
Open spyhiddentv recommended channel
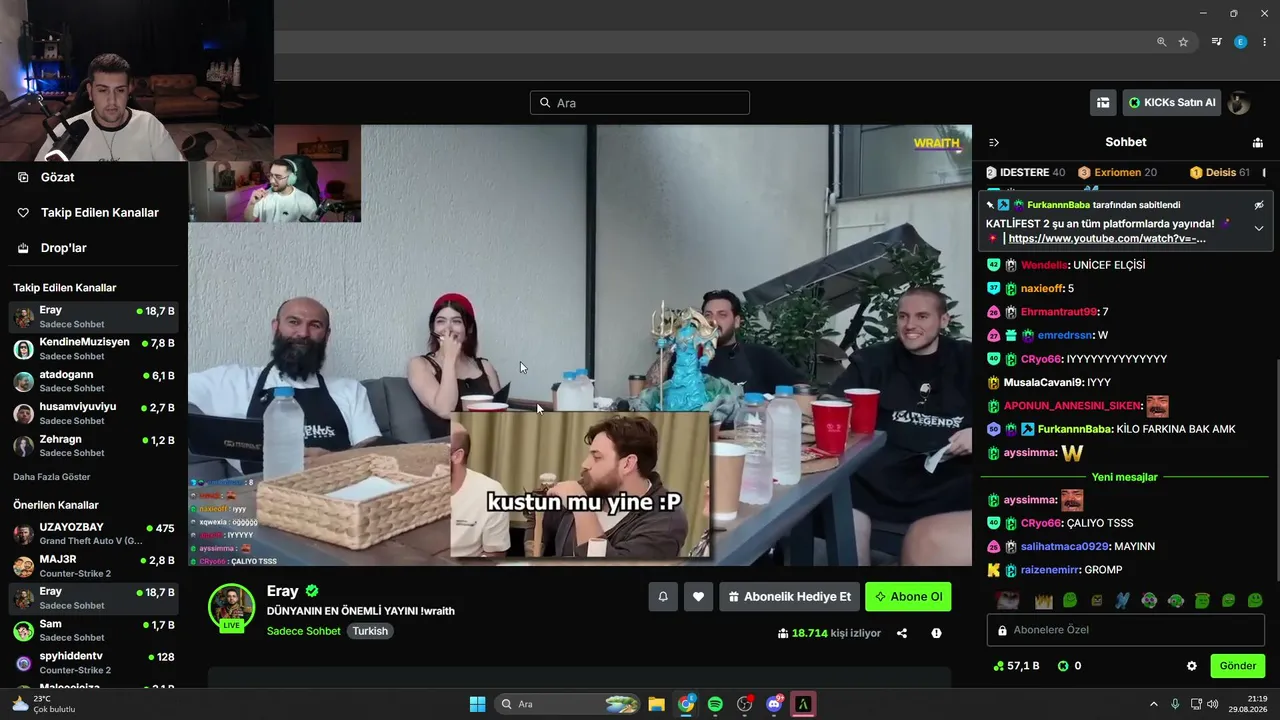pyautogui.click(x=94, y=663)
